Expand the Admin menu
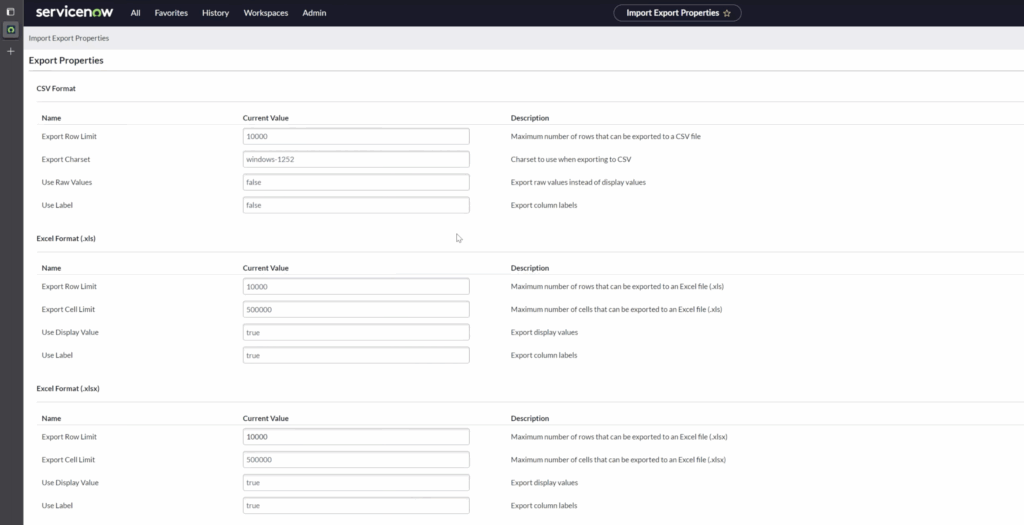Viewport: 1024px width, 525px height. pyautogui.click(x=314, y=13)
